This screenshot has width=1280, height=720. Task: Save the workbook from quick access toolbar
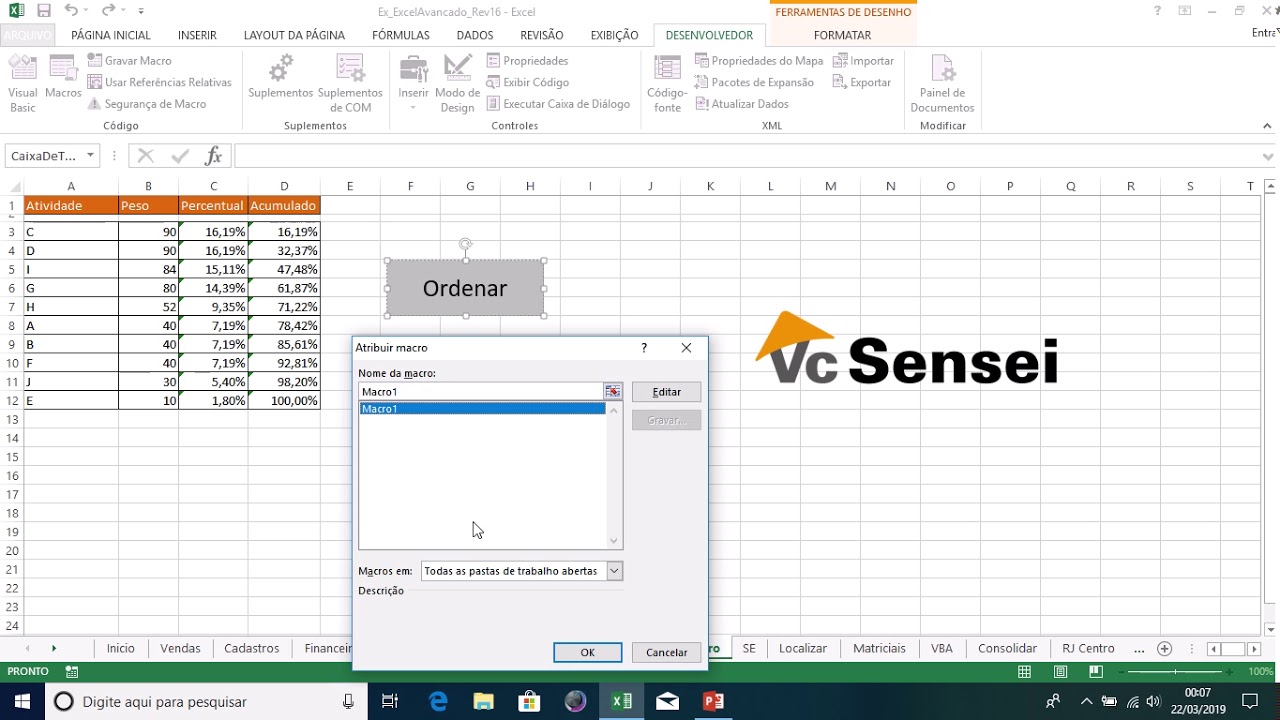click(x=43, y=11)
